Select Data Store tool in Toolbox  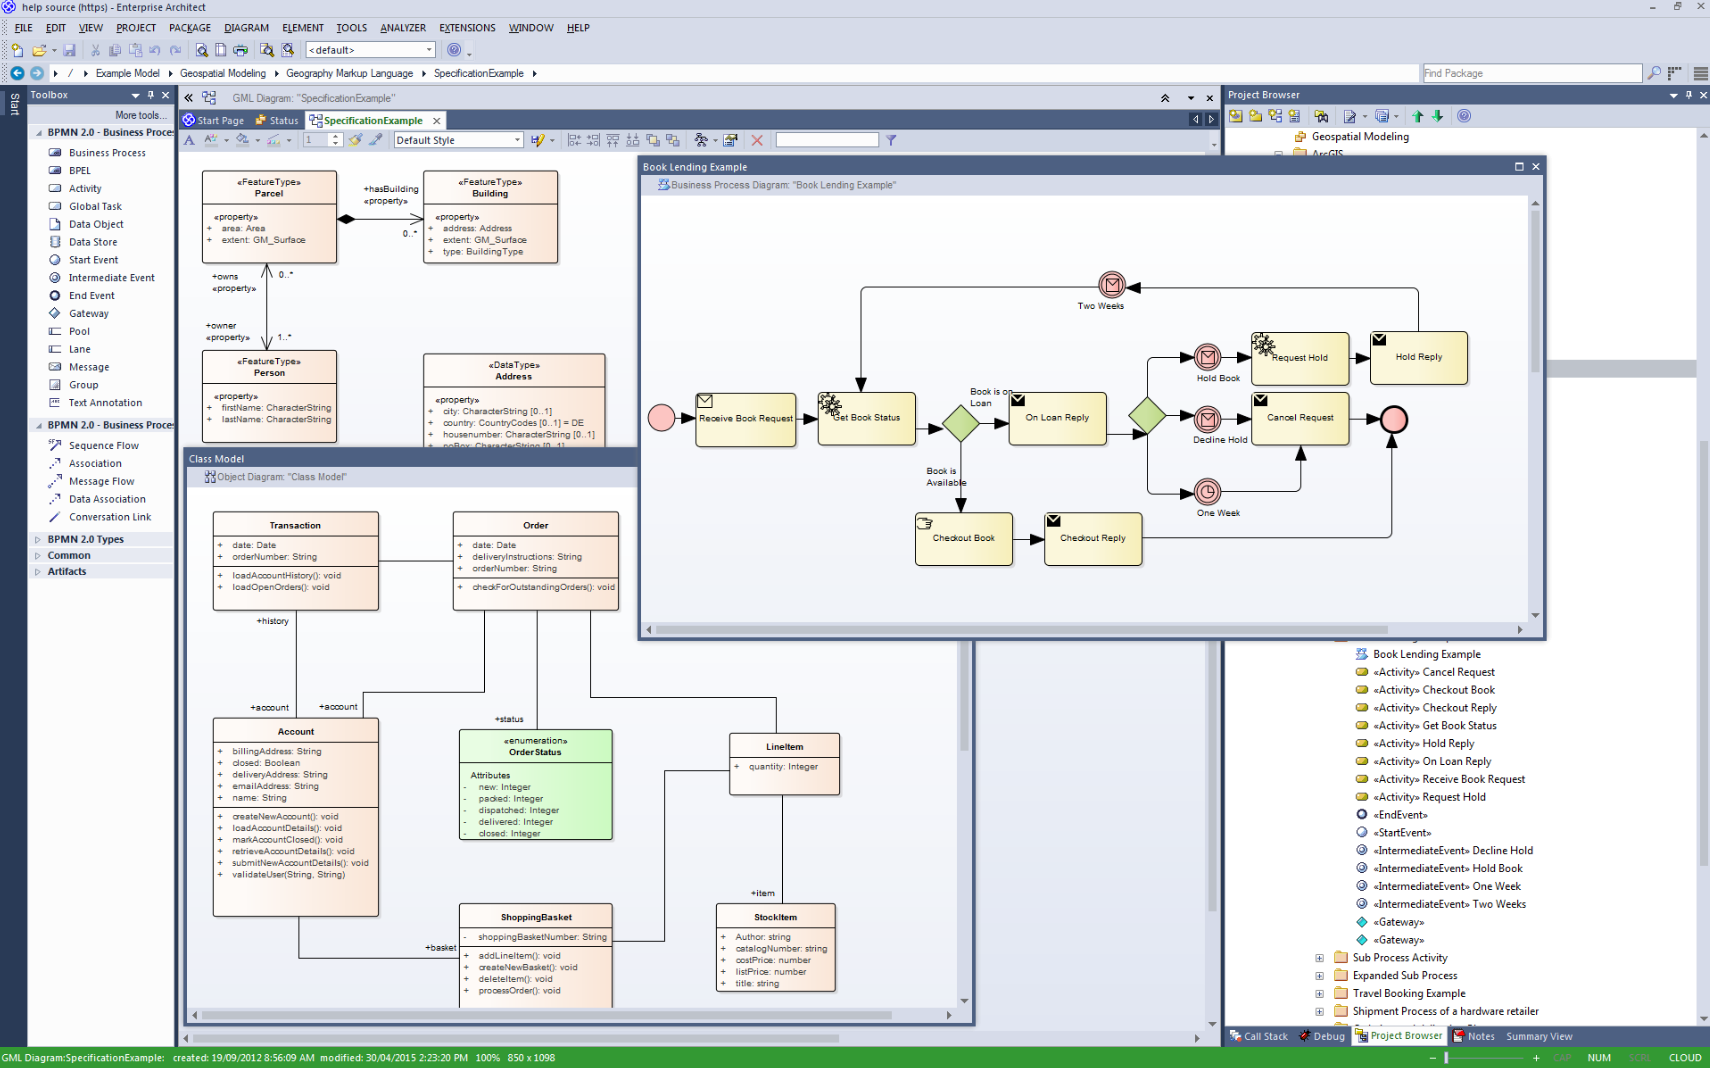coord(92,242)
